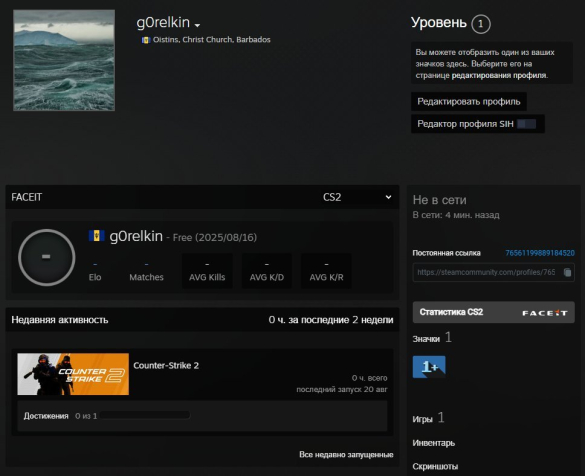
Task: Open the Игры games list
Action: pos(422,419)
